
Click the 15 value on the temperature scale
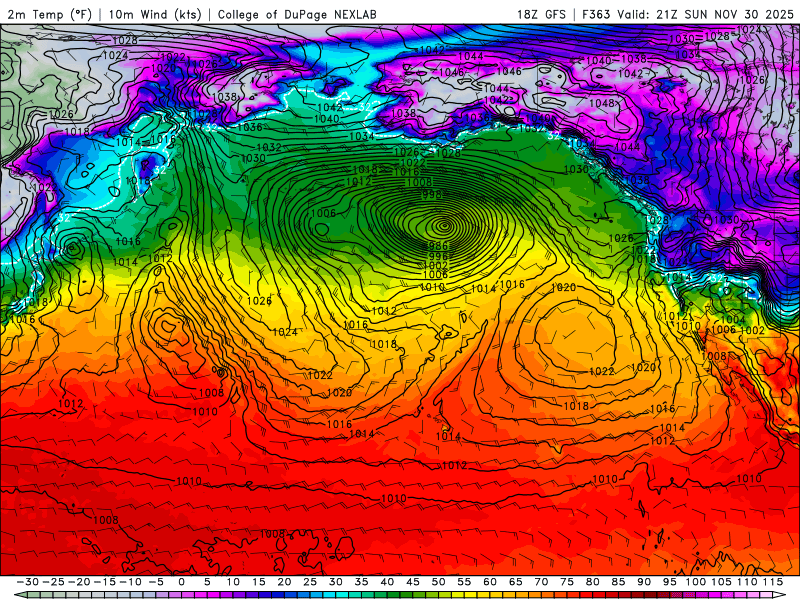(x=259, y=582)
